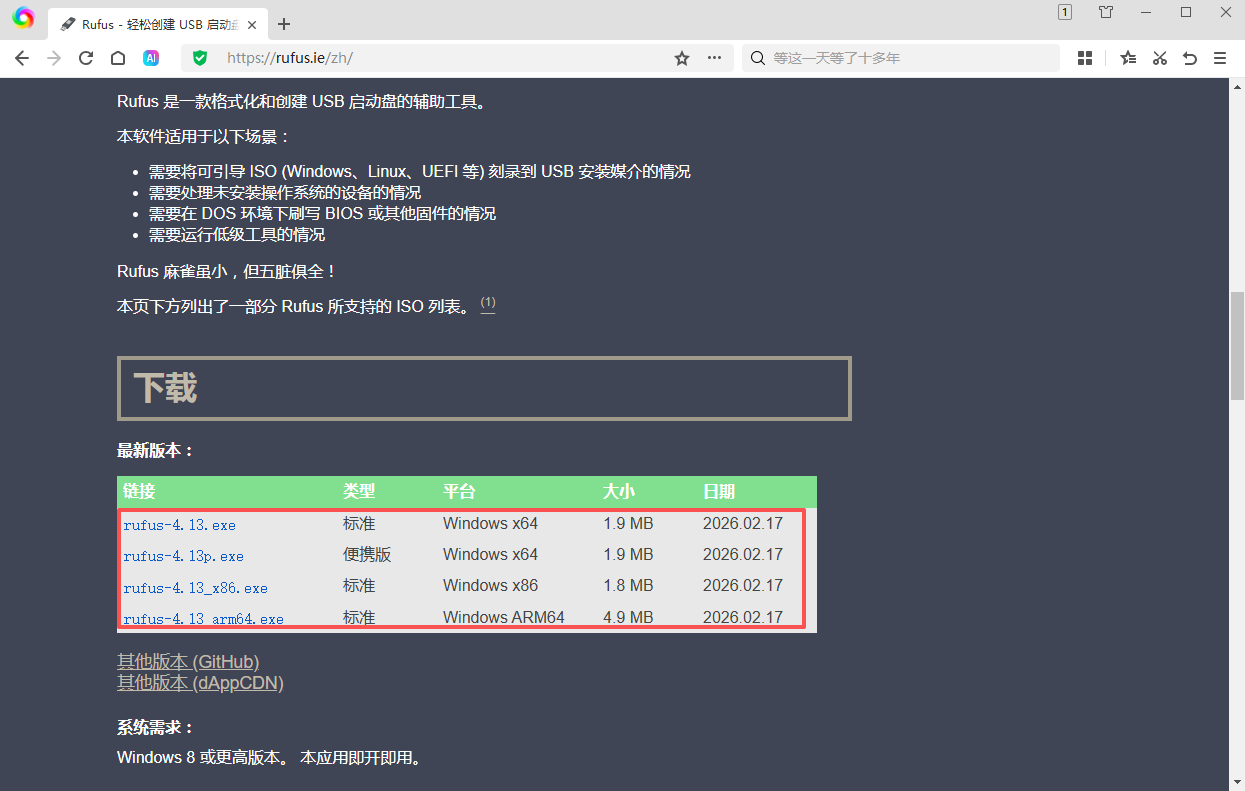Download rufus-4.13.exe
This screenshot has width=1245, height=791.
pyautogui.click(x=179, y=524)
